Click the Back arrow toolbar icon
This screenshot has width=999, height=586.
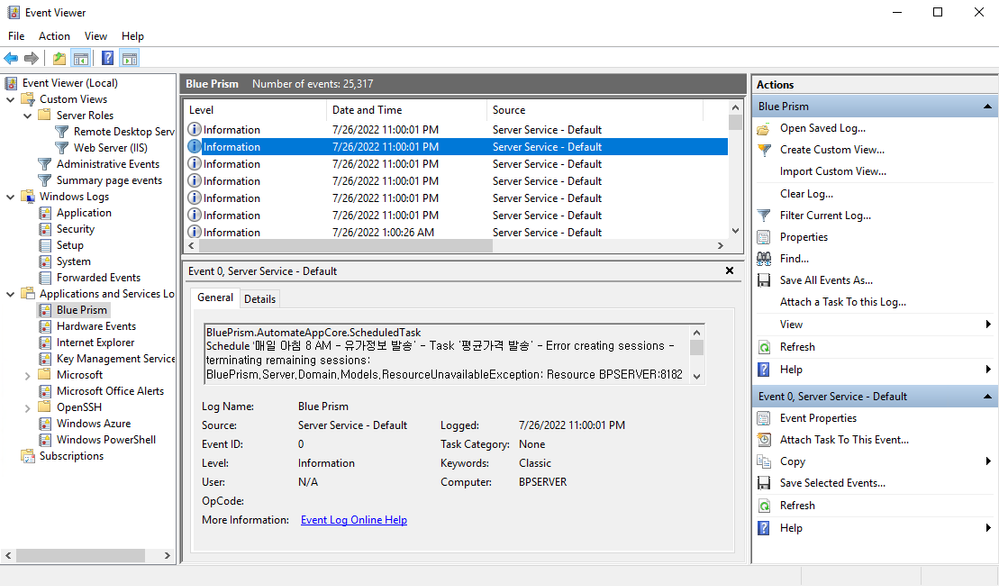(11, 58)
